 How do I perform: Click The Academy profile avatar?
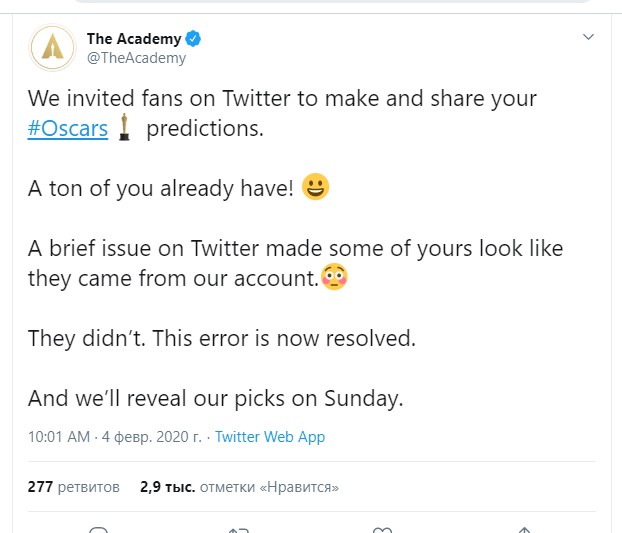tap(51, 47)
